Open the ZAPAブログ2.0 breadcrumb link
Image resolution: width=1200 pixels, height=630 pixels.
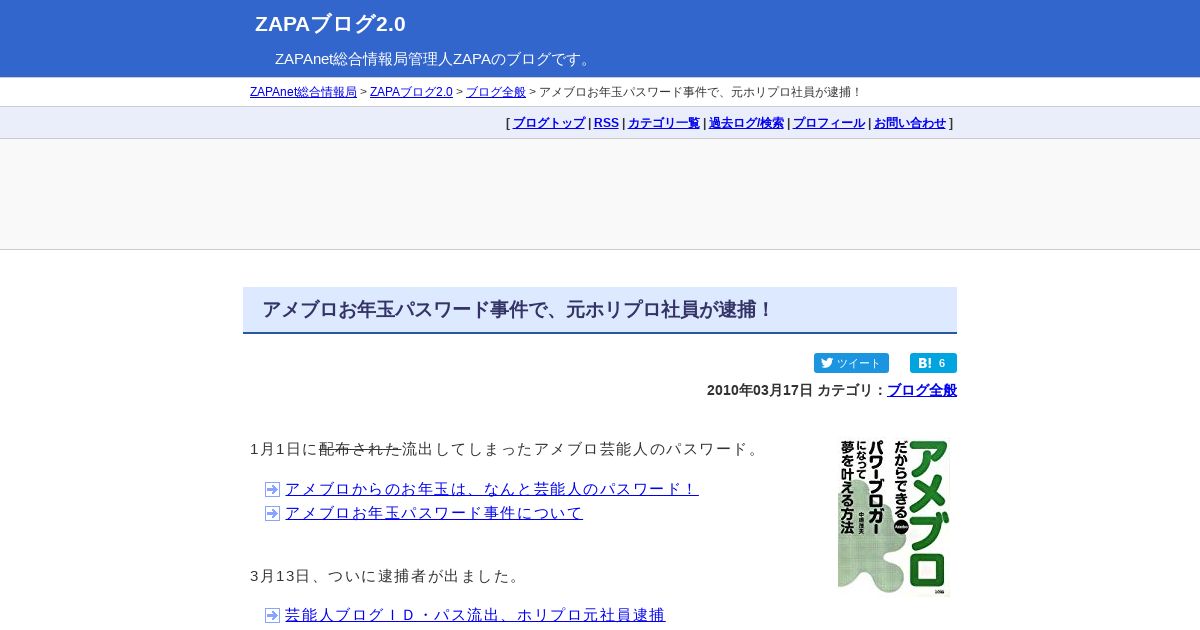411,92
